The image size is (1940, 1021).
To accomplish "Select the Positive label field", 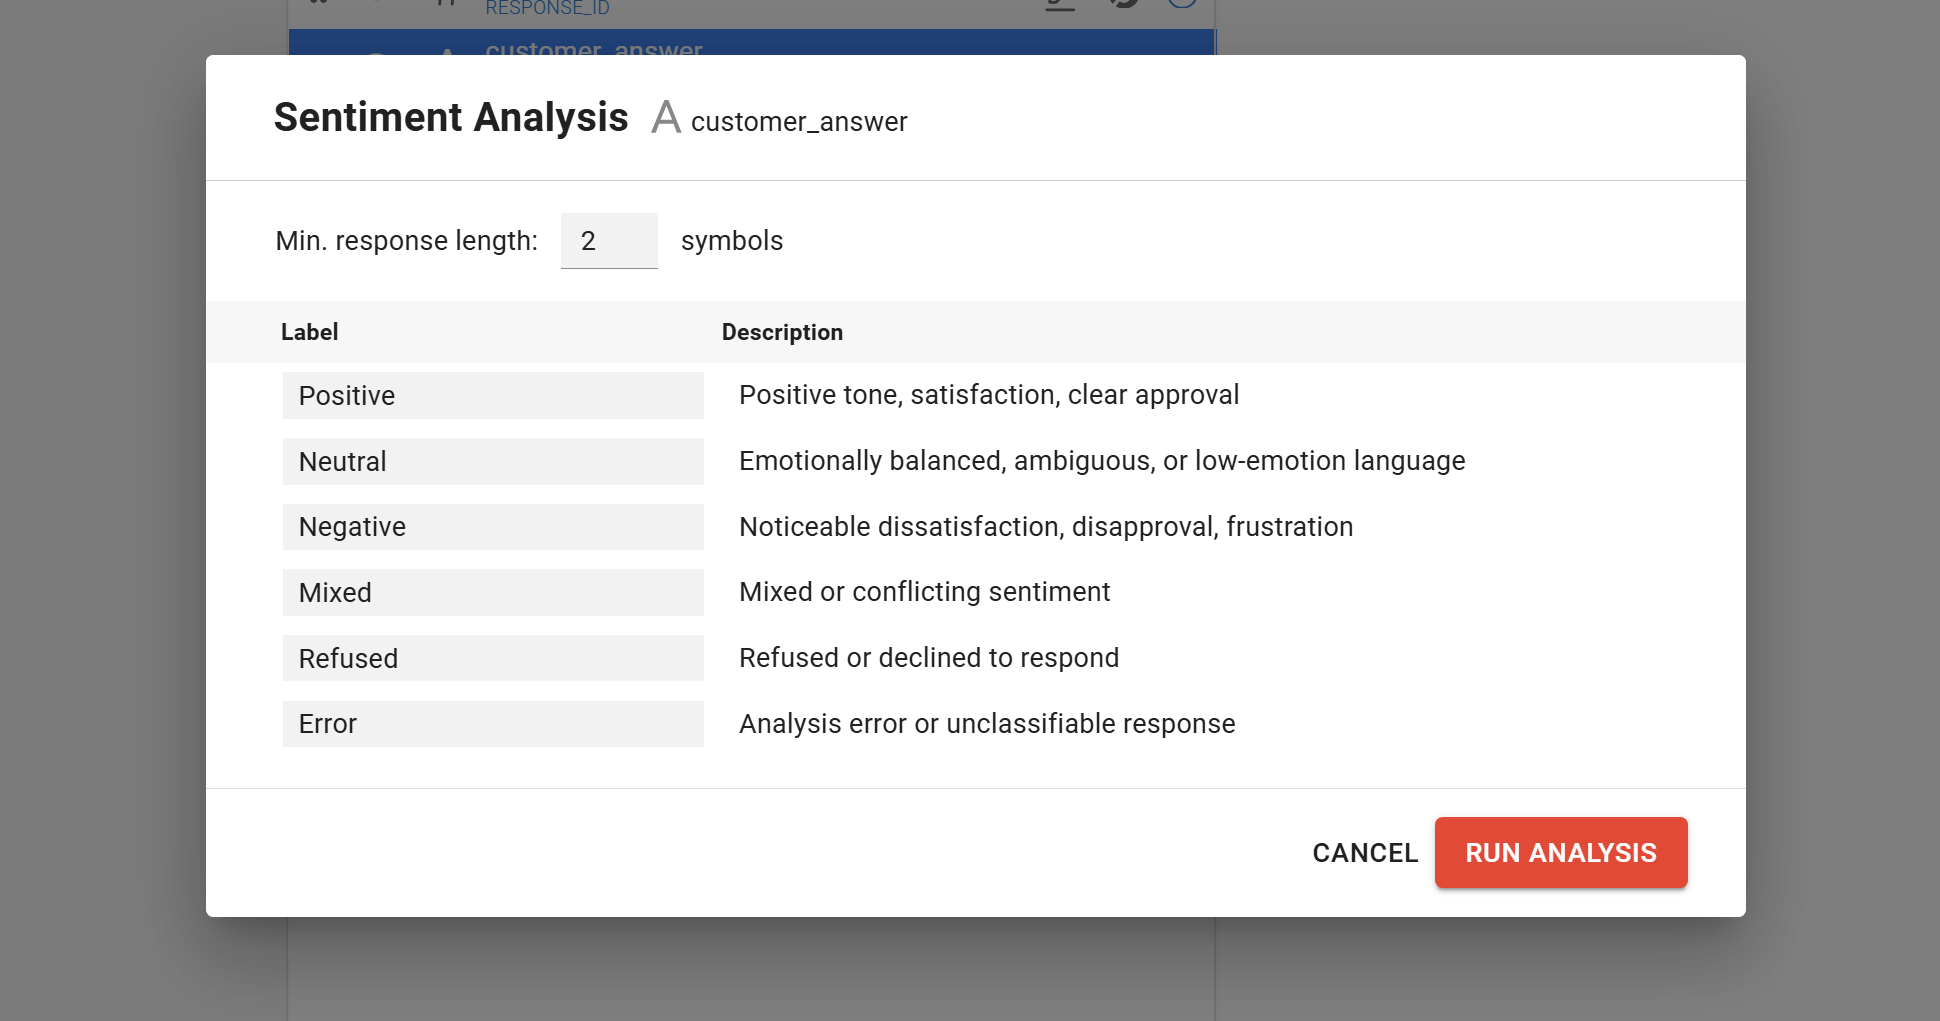I will (492, 396).
